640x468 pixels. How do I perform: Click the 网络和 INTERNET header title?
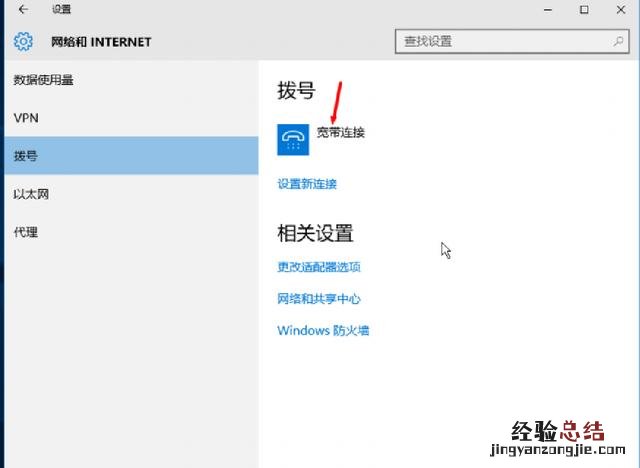(x=101, y=42)
